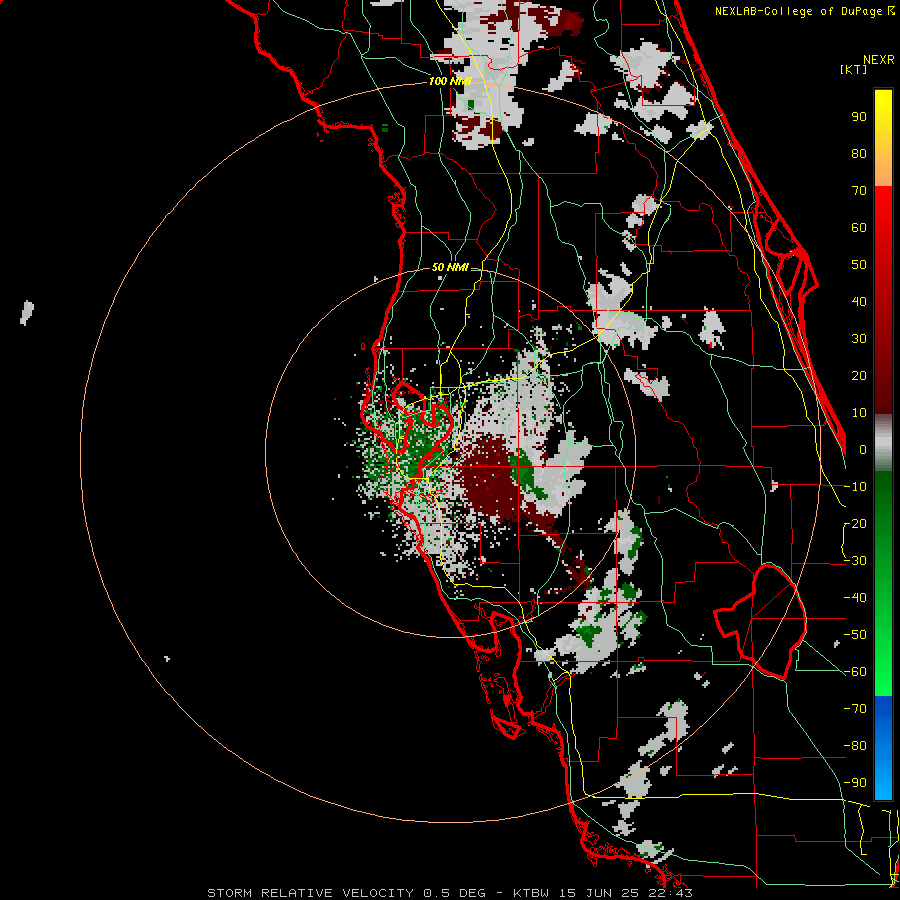
Task: Select the -90 legend value
Action: [x=855, y=783]
